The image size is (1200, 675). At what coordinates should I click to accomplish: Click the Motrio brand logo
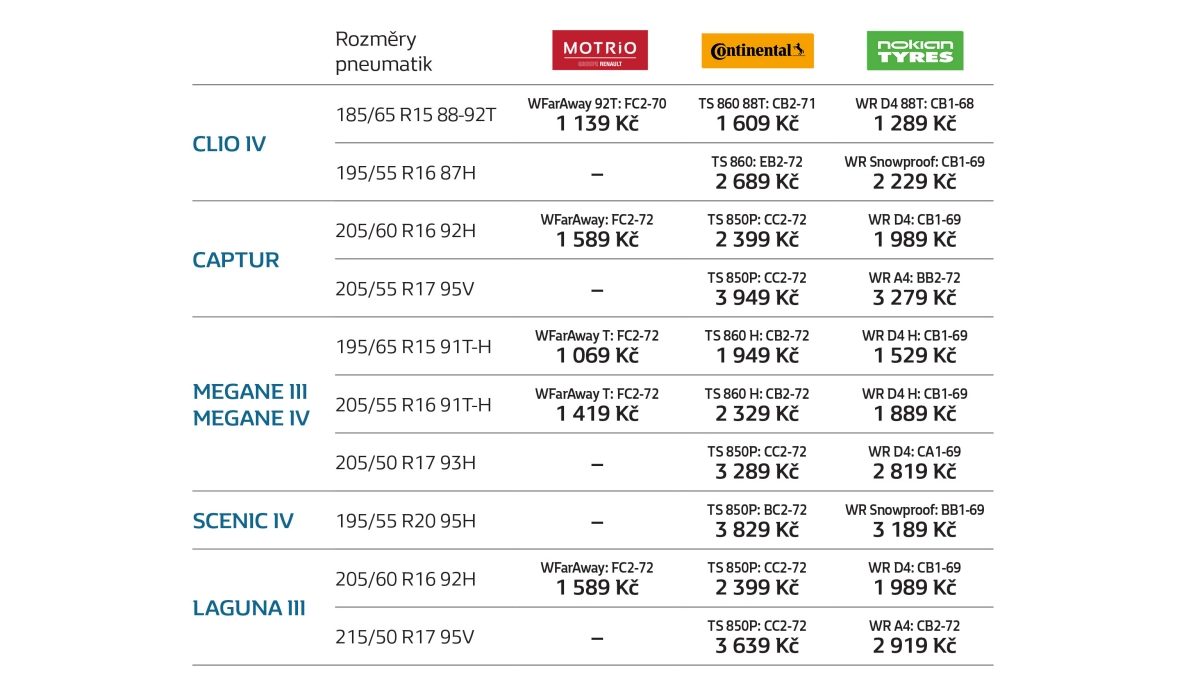600,50
